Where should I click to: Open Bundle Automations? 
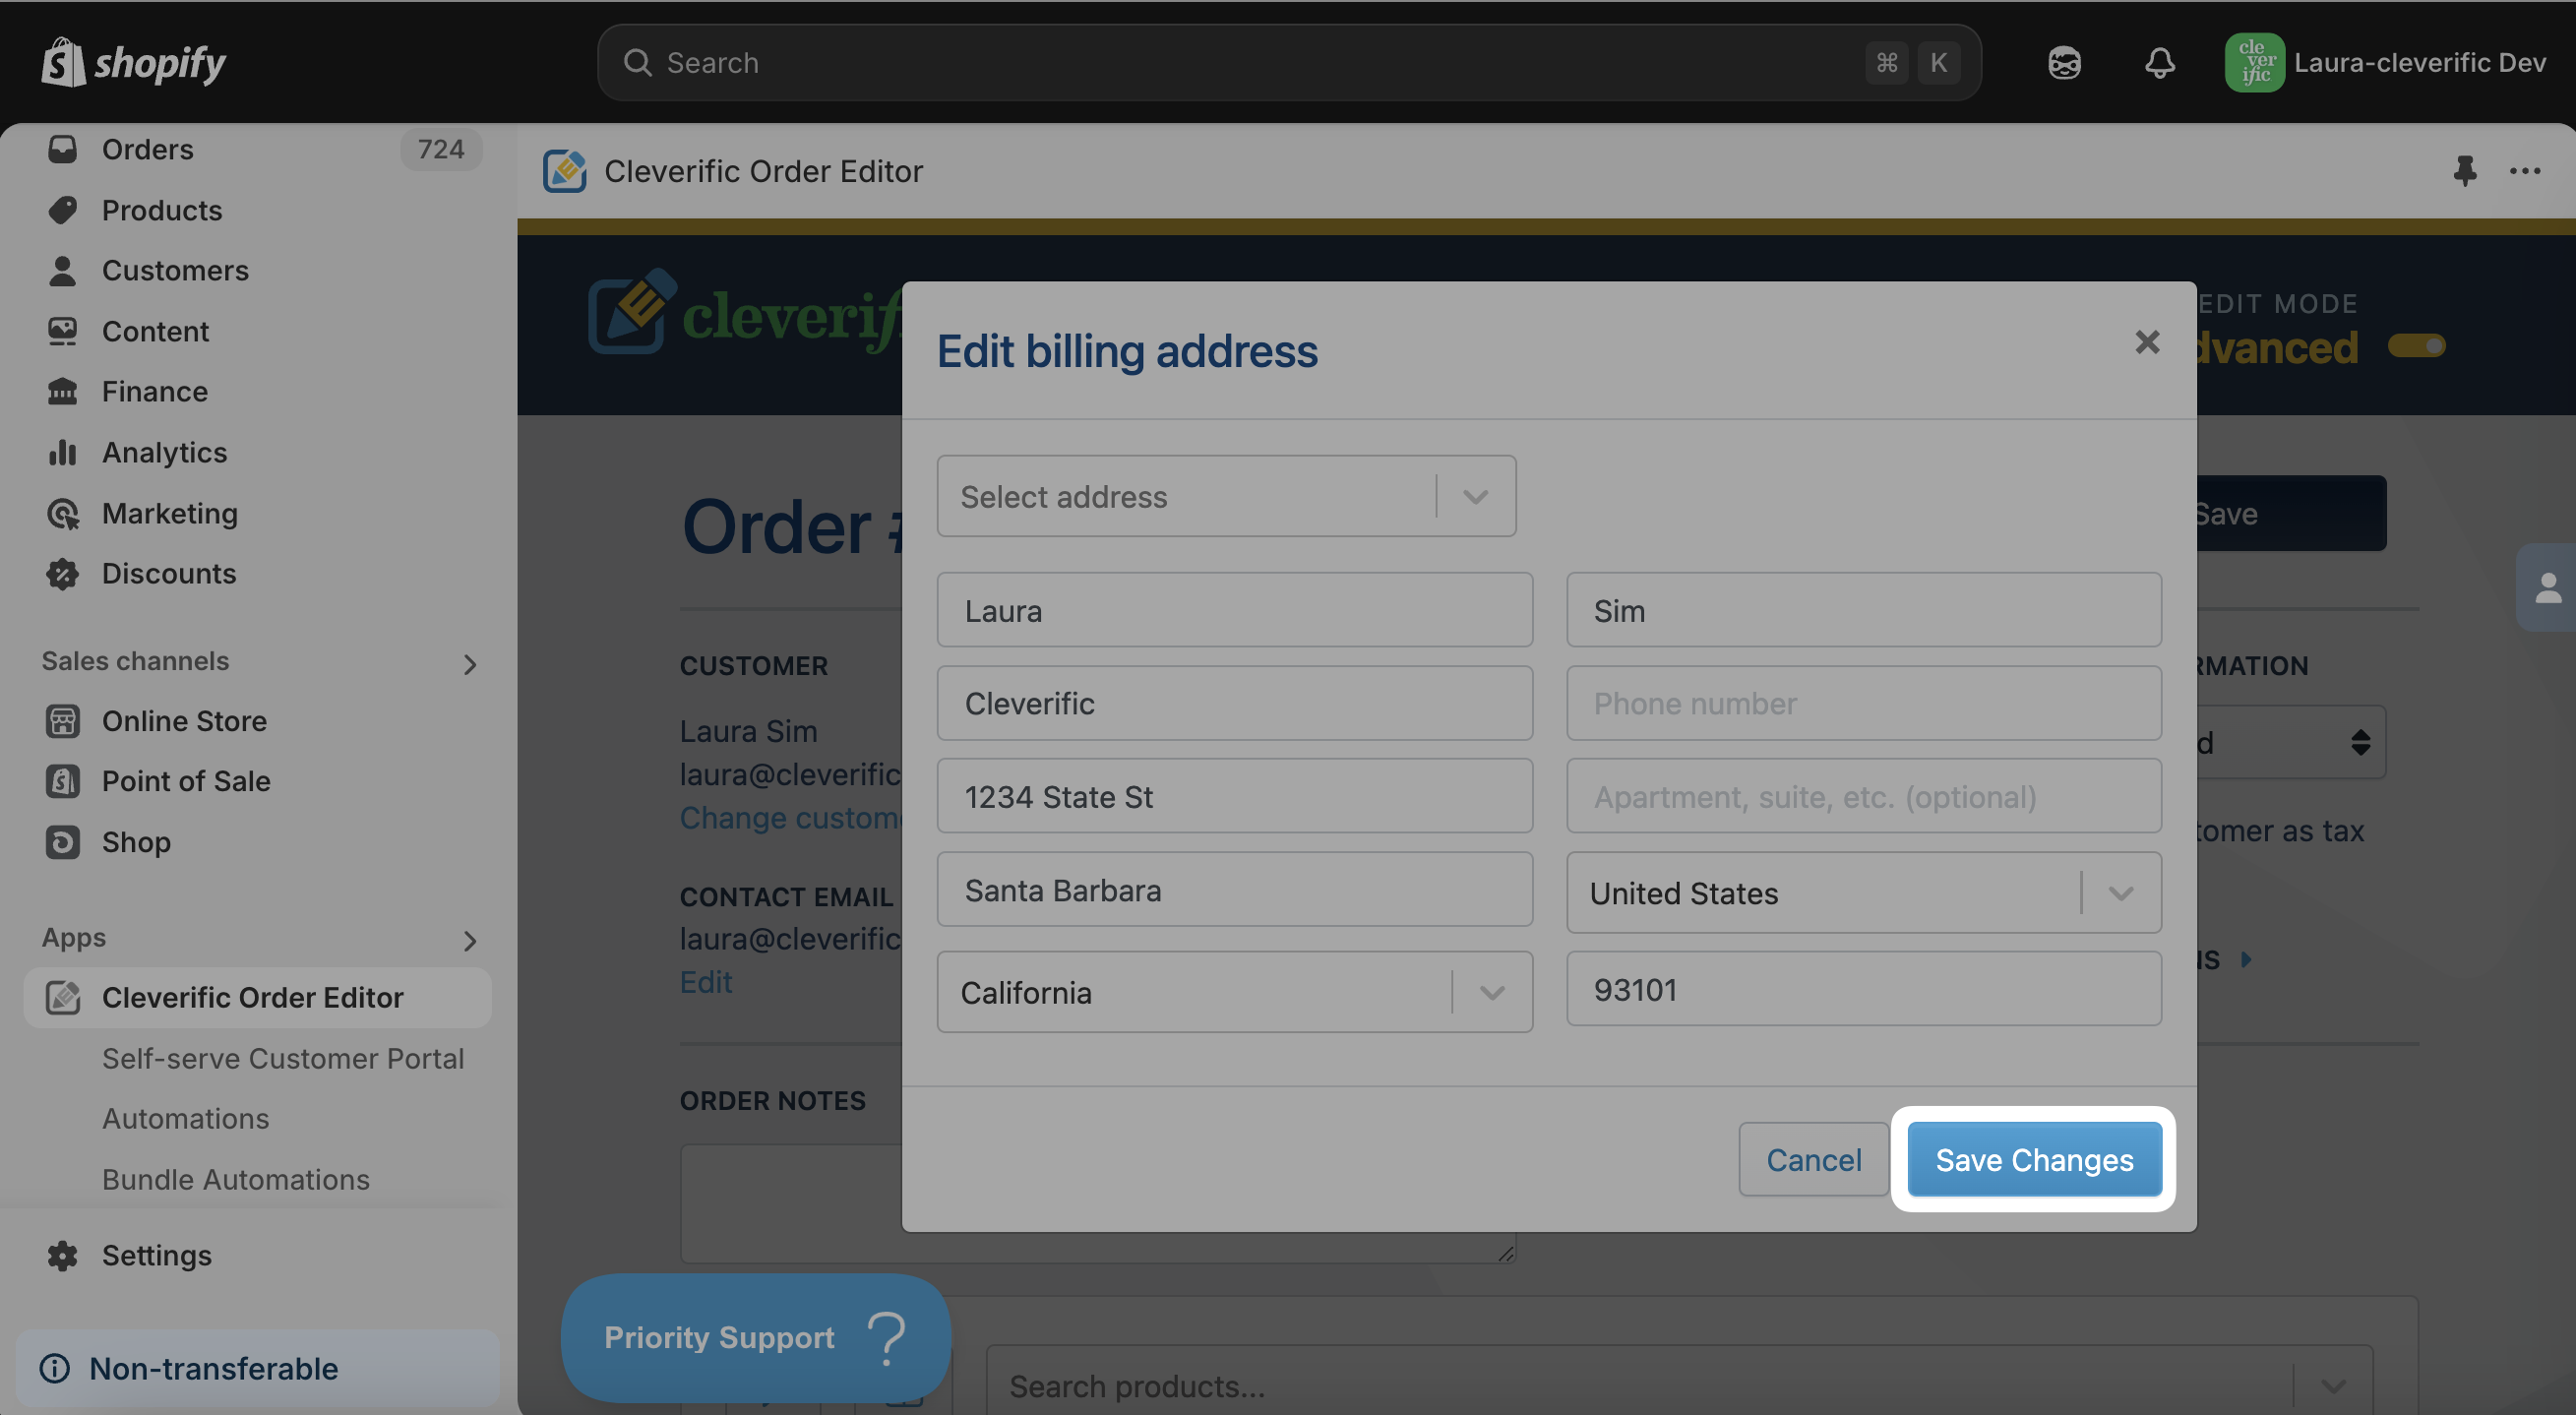click(x=236, y=1179)
